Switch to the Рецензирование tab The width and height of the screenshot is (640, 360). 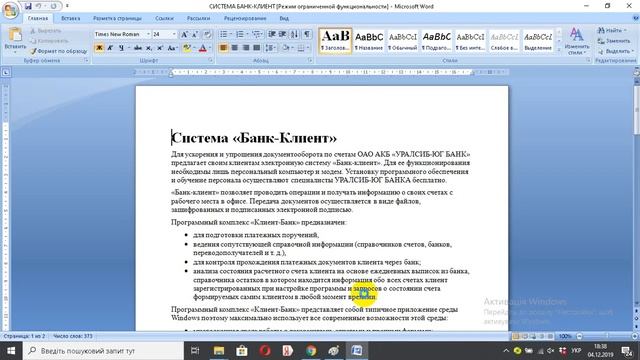245,18
